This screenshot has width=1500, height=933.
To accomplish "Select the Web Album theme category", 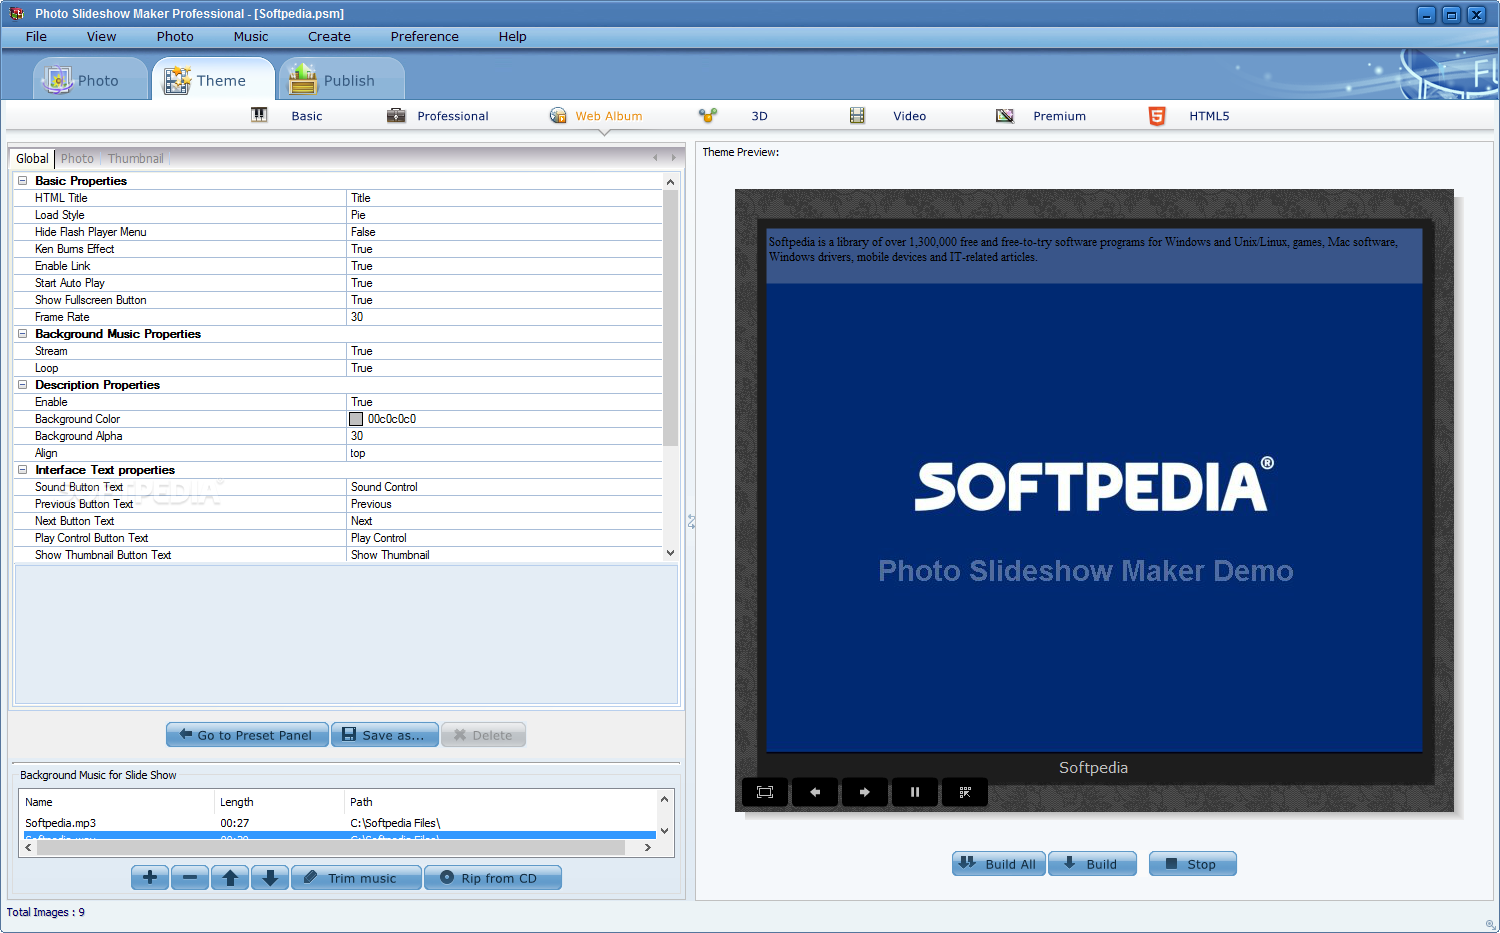I will click(596, 116).
